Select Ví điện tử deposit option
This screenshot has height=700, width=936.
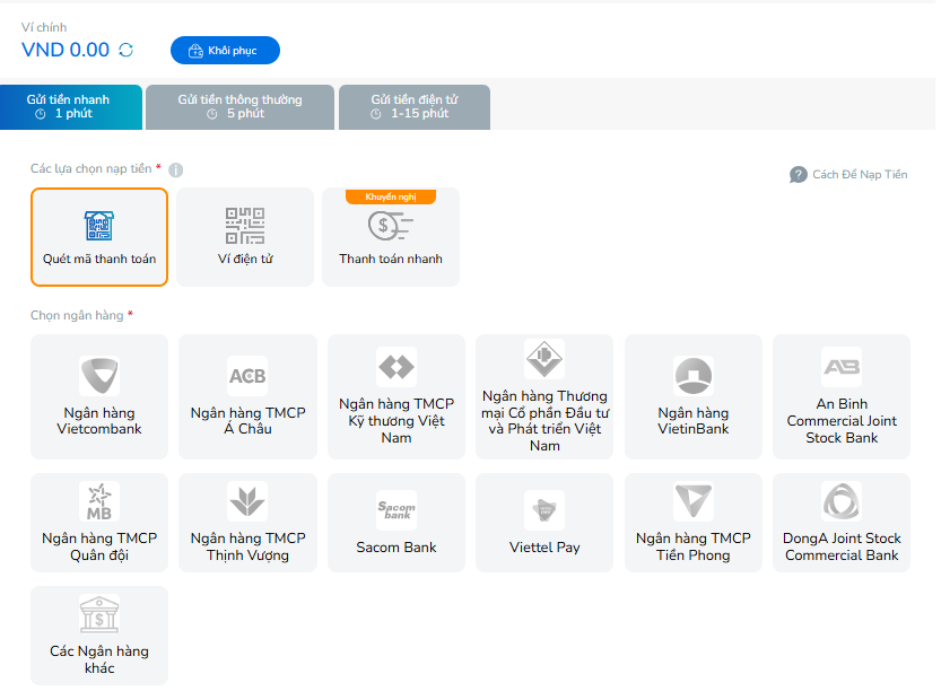click(x=245, y=237)
